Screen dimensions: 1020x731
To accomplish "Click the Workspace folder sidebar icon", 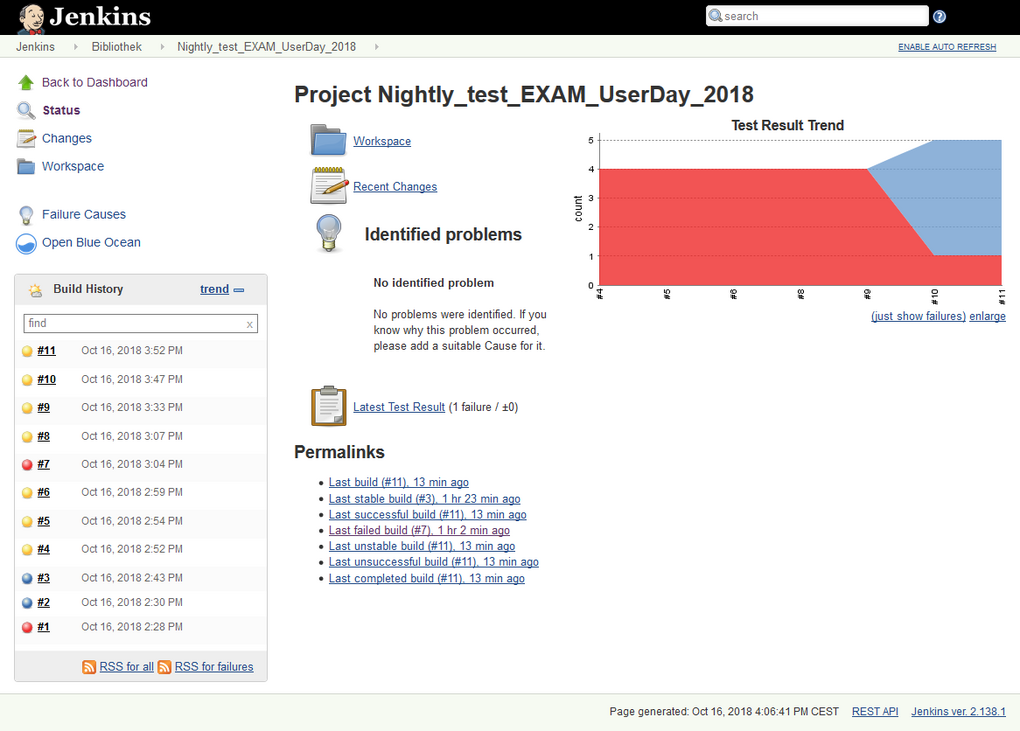I will click(26, 166).
